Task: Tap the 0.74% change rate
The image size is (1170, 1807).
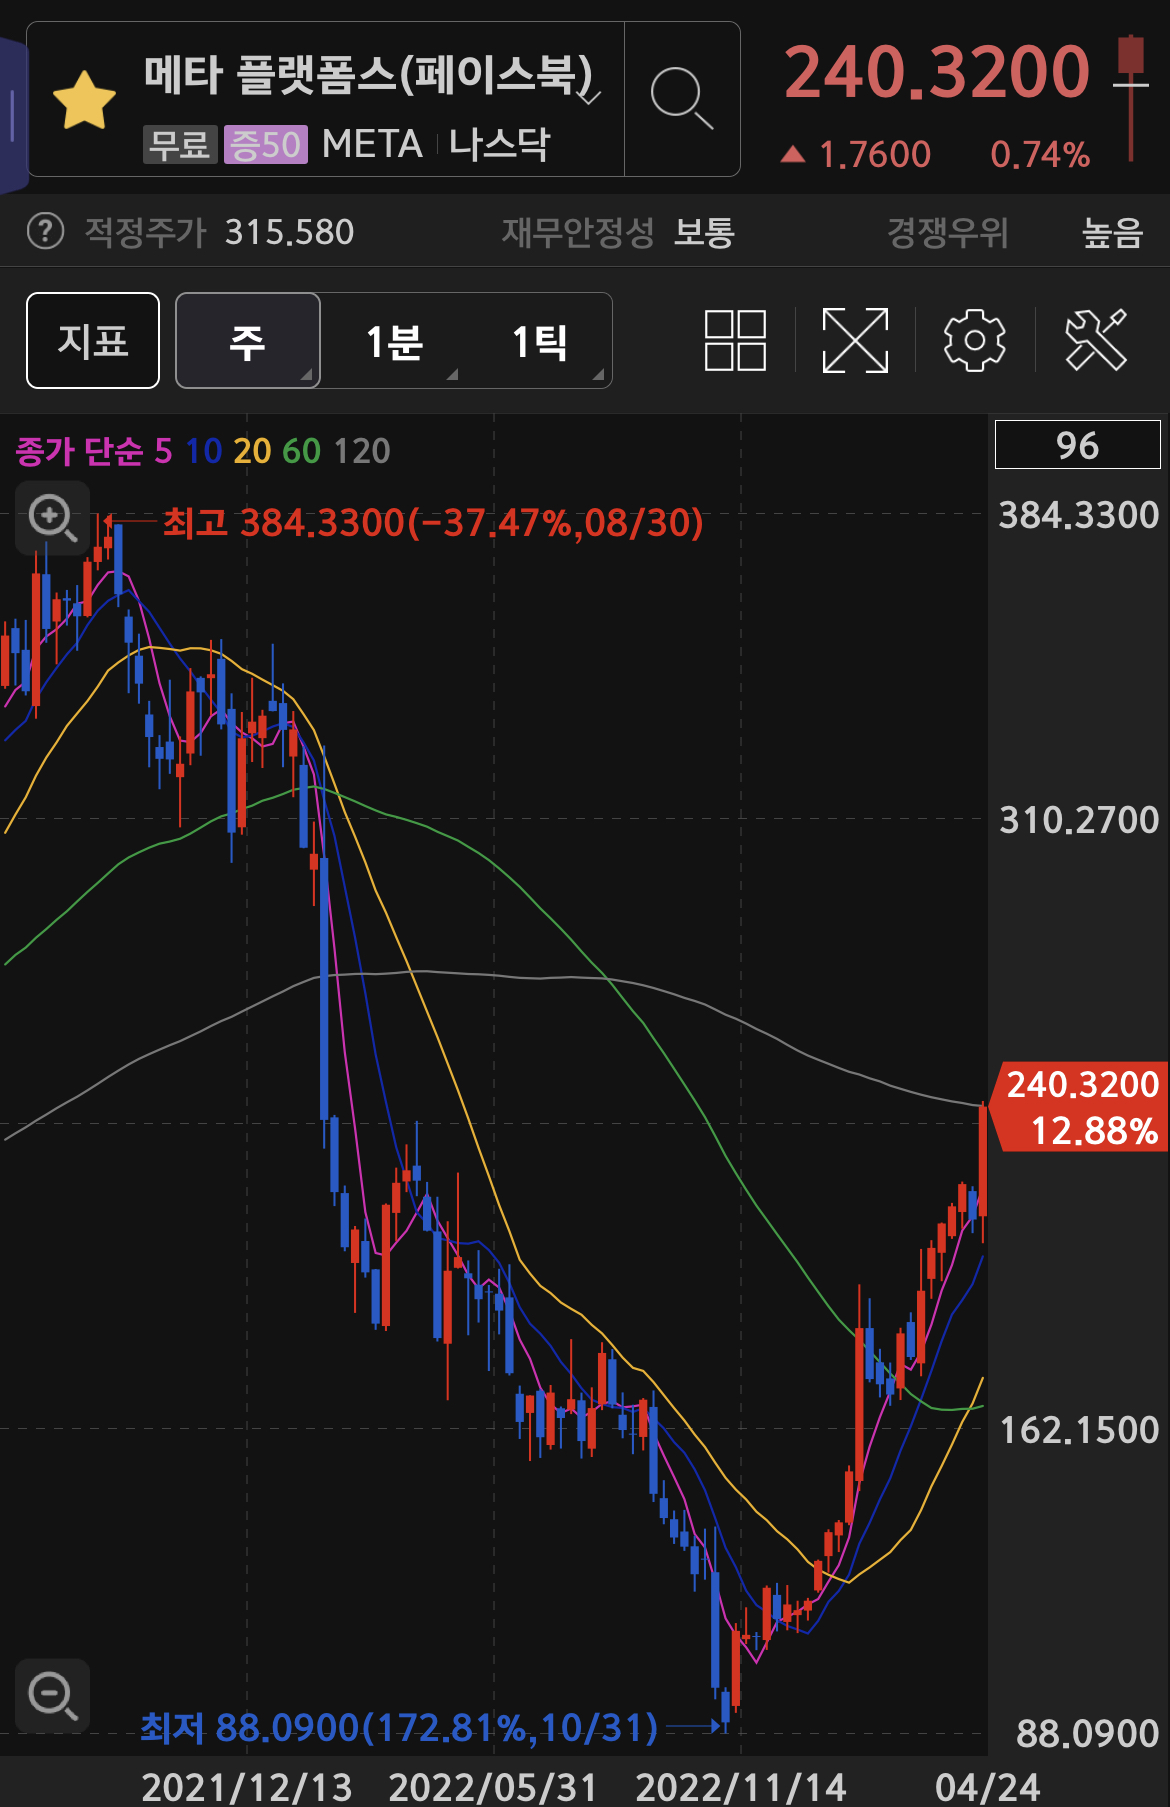Action: pos(1040,154)
